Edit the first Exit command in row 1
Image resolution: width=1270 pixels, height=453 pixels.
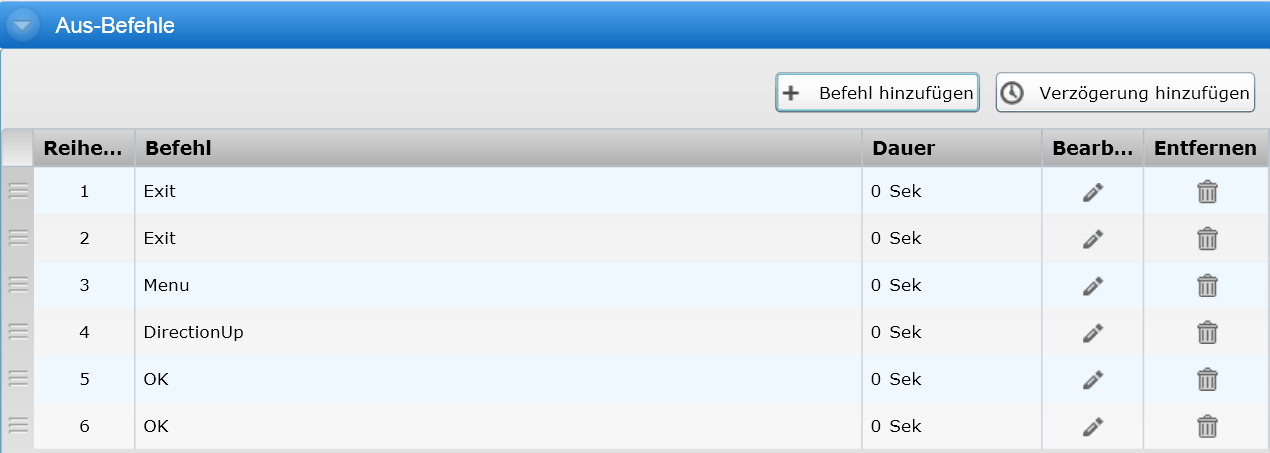pos(1093,192)
